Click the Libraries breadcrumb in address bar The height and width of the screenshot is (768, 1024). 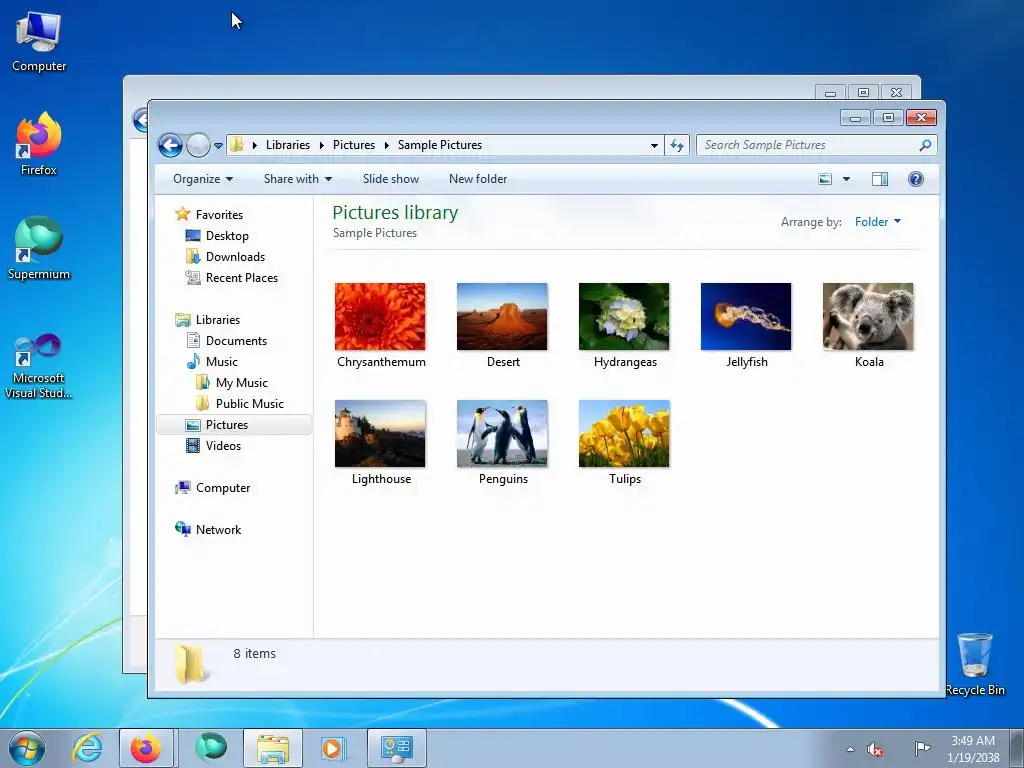[x=287, y=145]
